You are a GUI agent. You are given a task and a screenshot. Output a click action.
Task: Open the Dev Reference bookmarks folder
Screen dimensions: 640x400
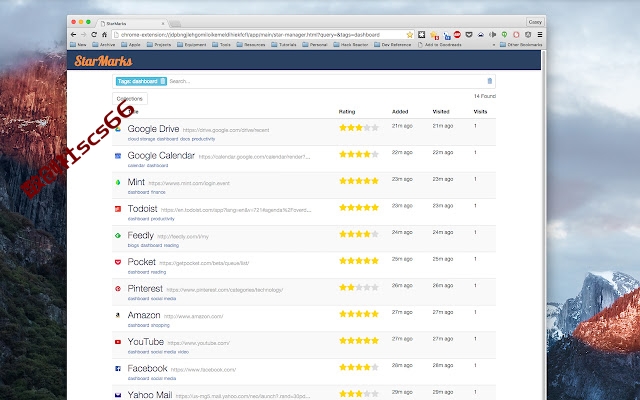(393, 44)
